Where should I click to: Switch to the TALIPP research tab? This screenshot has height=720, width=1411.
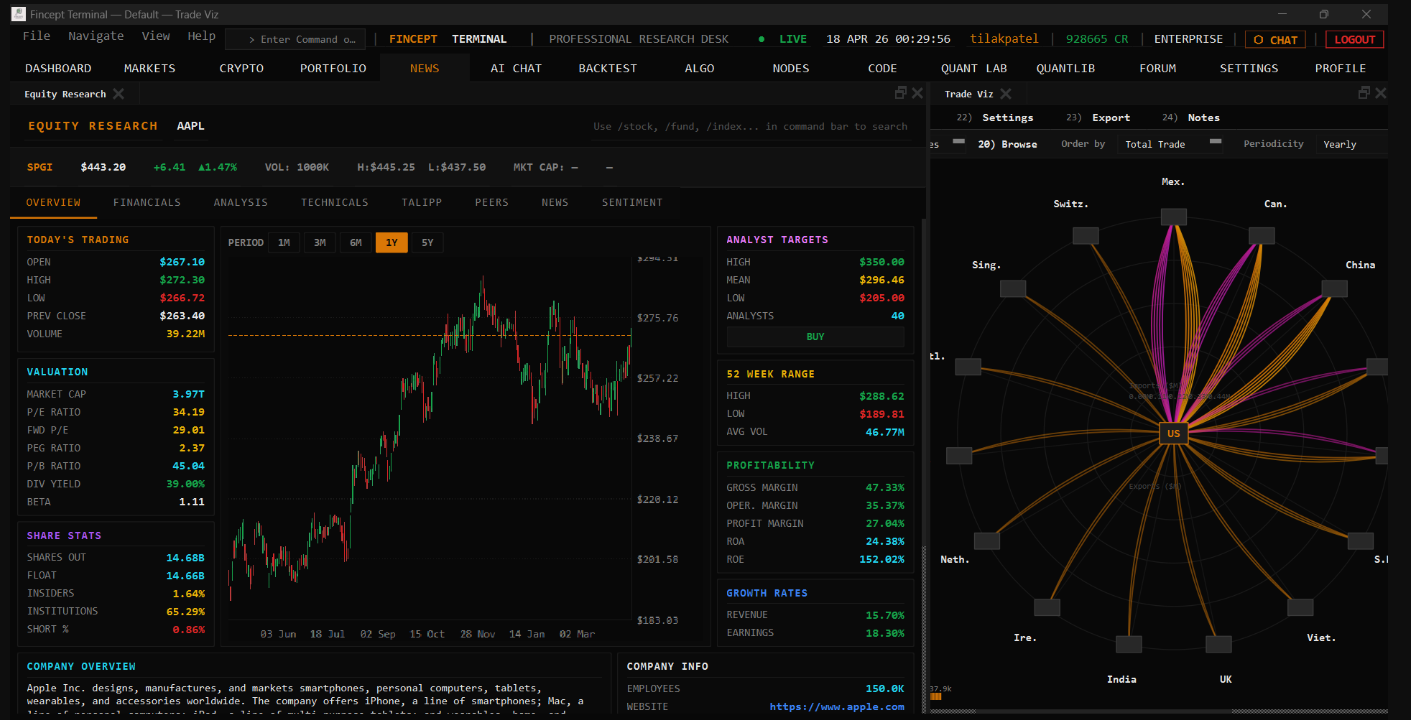pyautogui.click(x=422, y=202)
